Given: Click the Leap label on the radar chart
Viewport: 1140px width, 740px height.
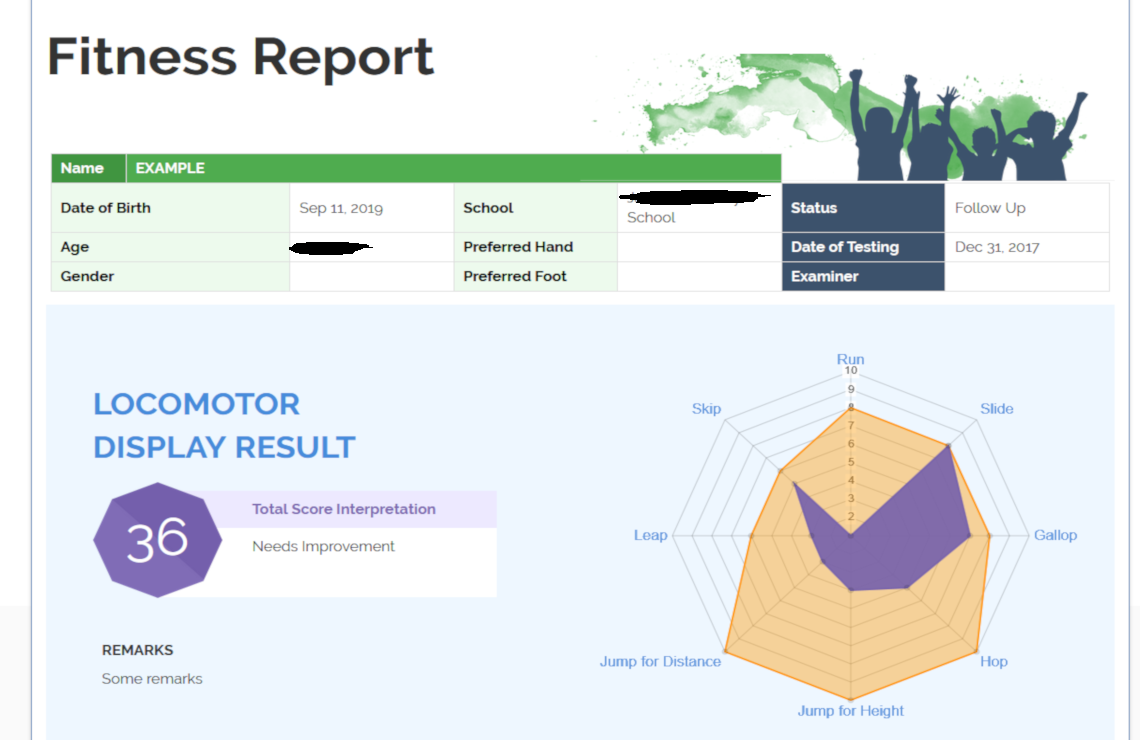Looking at the screenshot, I should (650, 535).
